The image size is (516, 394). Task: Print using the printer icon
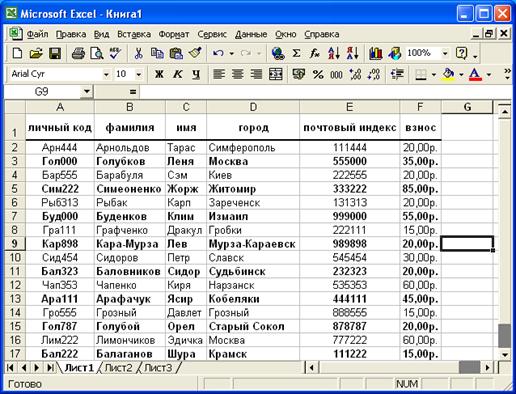tap(78, 53)
